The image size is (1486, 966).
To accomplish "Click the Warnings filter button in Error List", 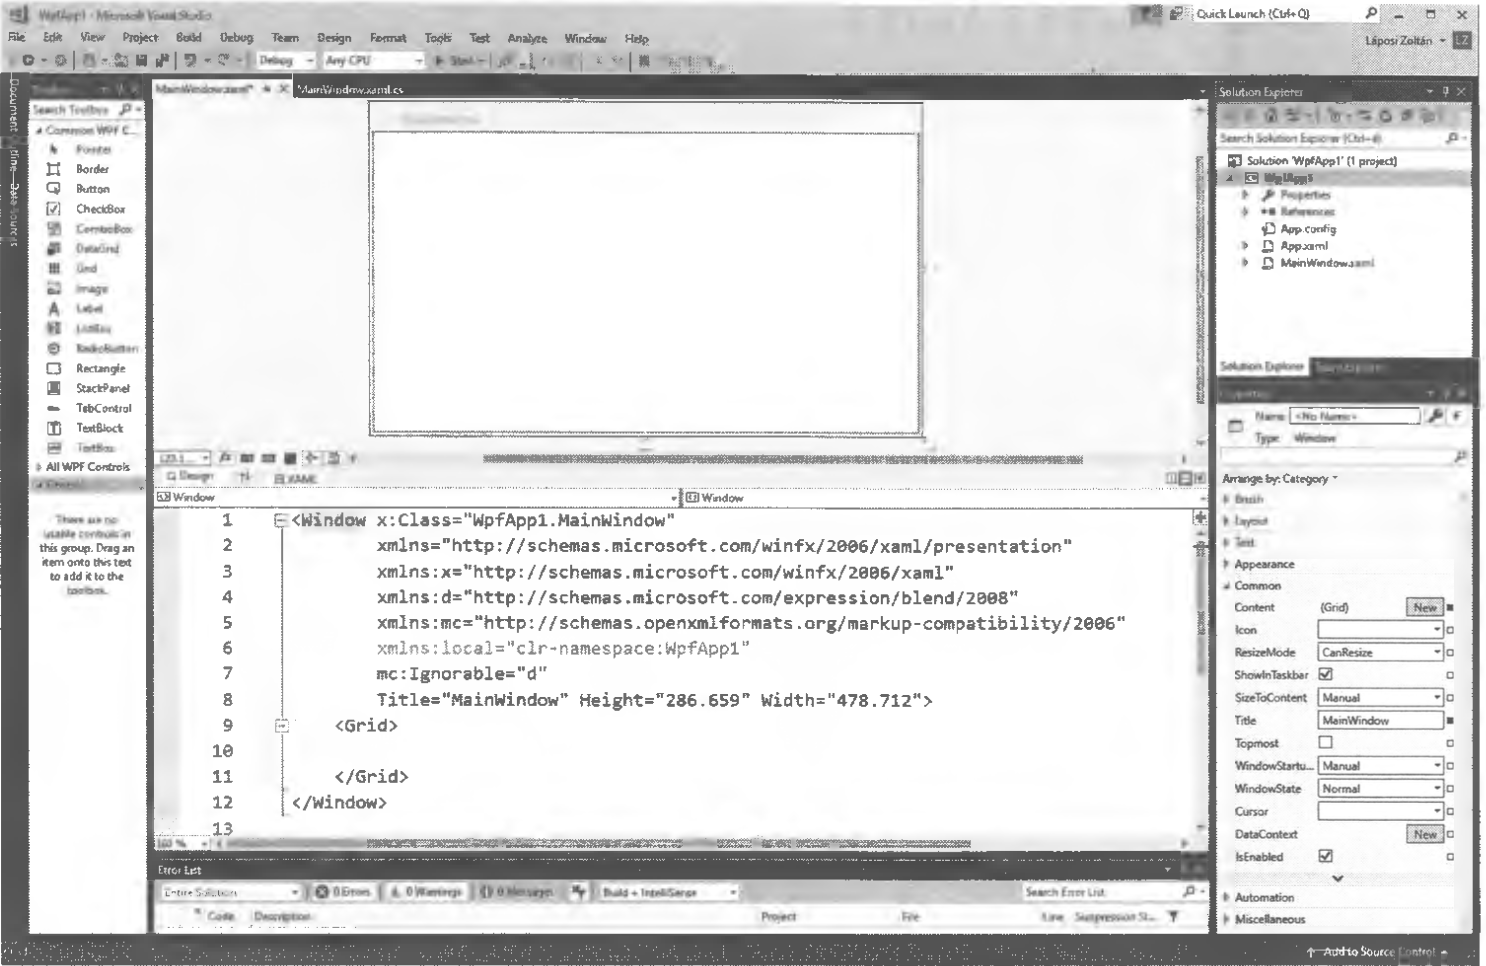I will tap(425, 892).
